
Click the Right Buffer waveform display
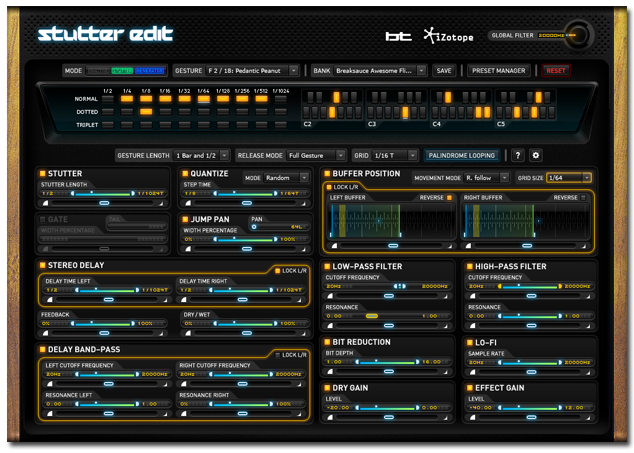click(x=526, y=221)
